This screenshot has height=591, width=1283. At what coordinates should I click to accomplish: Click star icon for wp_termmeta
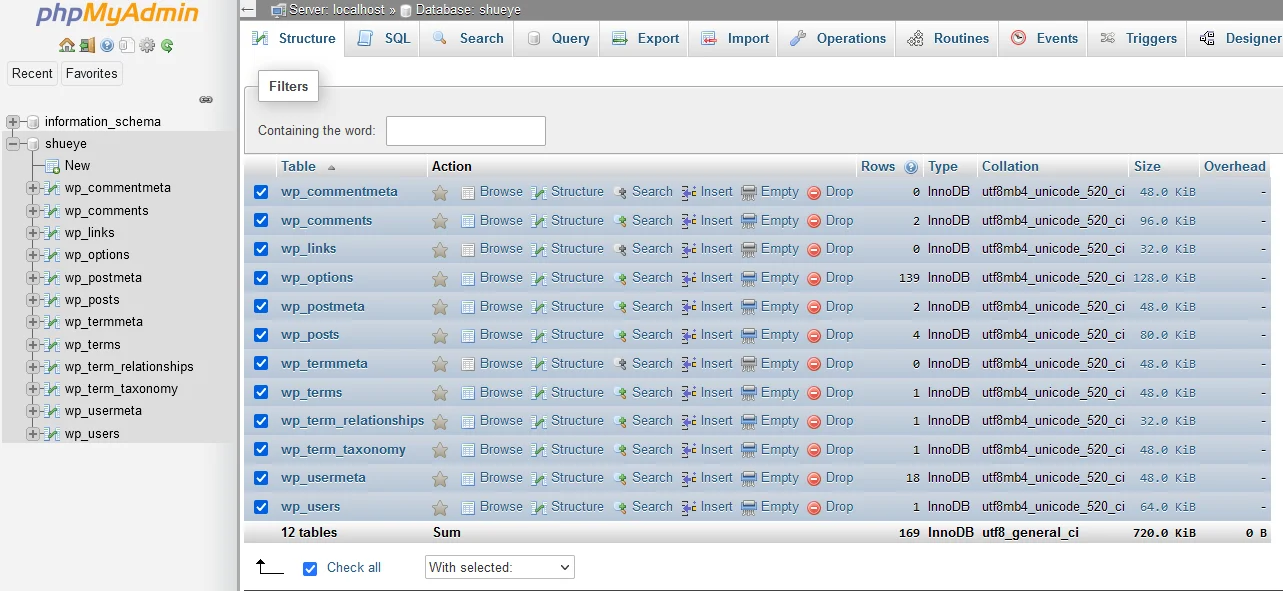click(440, 364)
